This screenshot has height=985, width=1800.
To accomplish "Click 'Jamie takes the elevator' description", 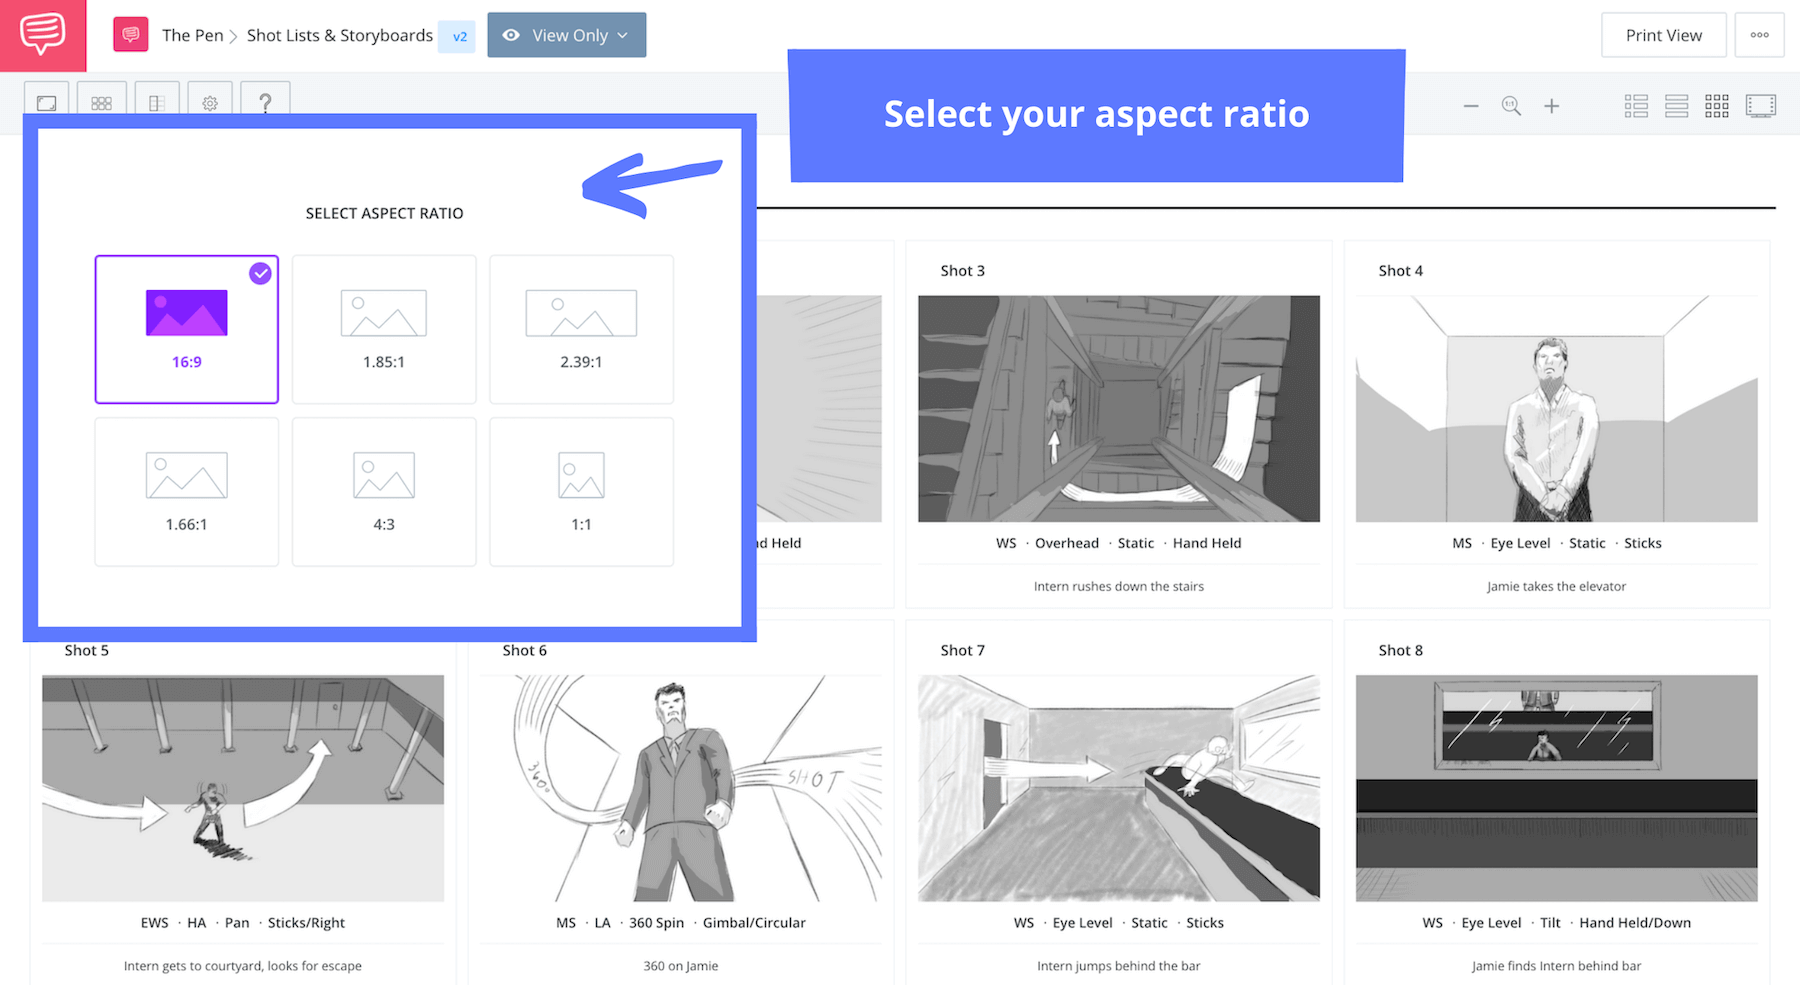I will (1557, 587).
